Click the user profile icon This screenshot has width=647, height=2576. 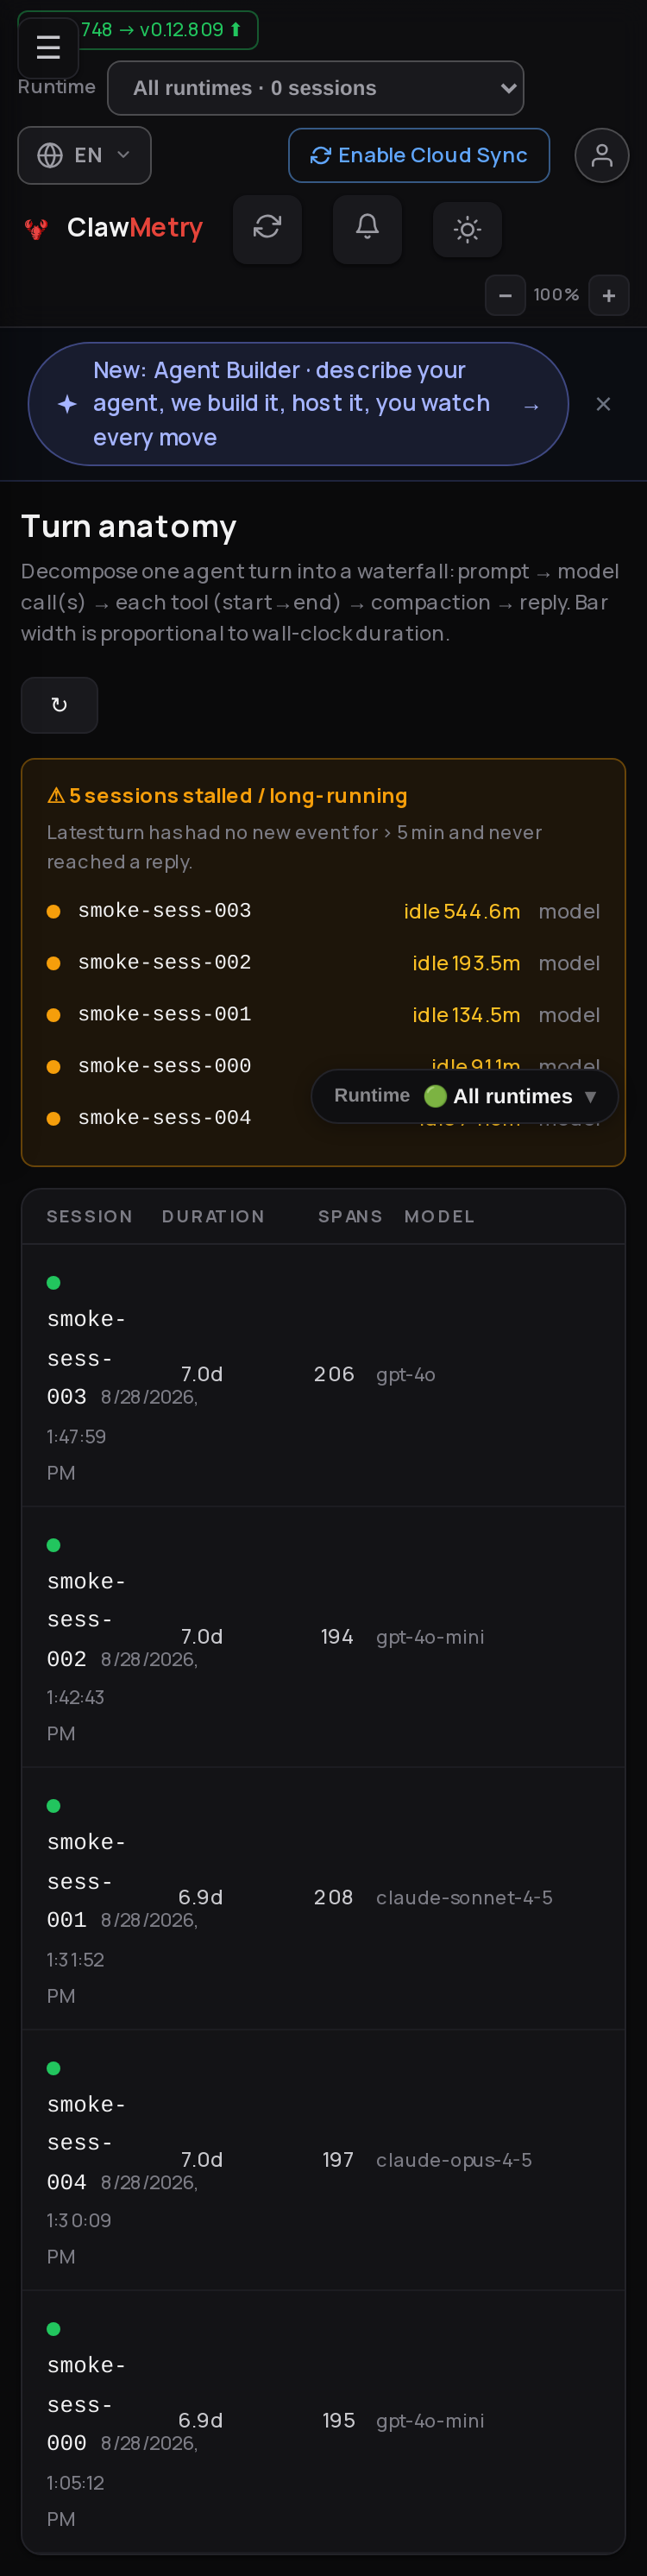pos(601,155)
